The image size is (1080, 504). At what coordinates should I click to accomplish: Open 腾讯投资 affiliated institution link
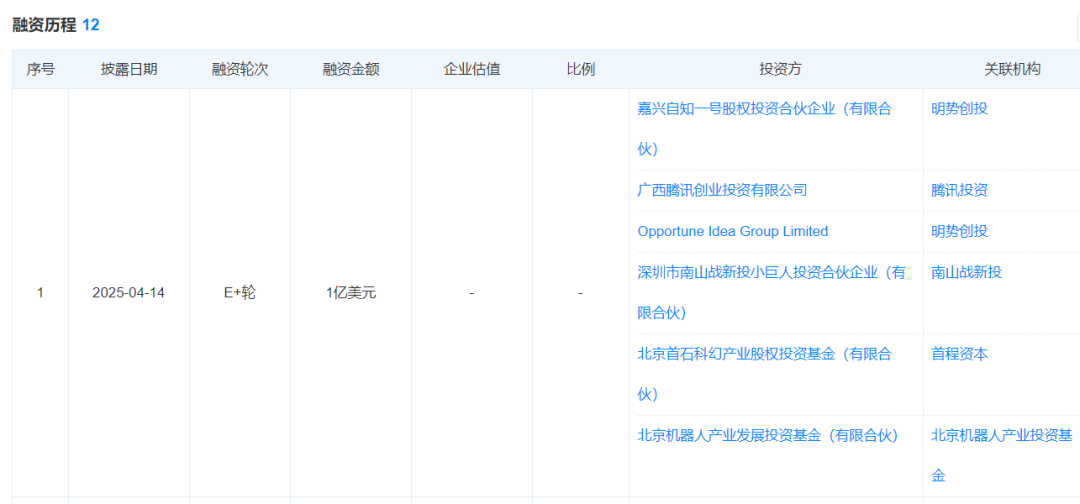coord(959,191)
